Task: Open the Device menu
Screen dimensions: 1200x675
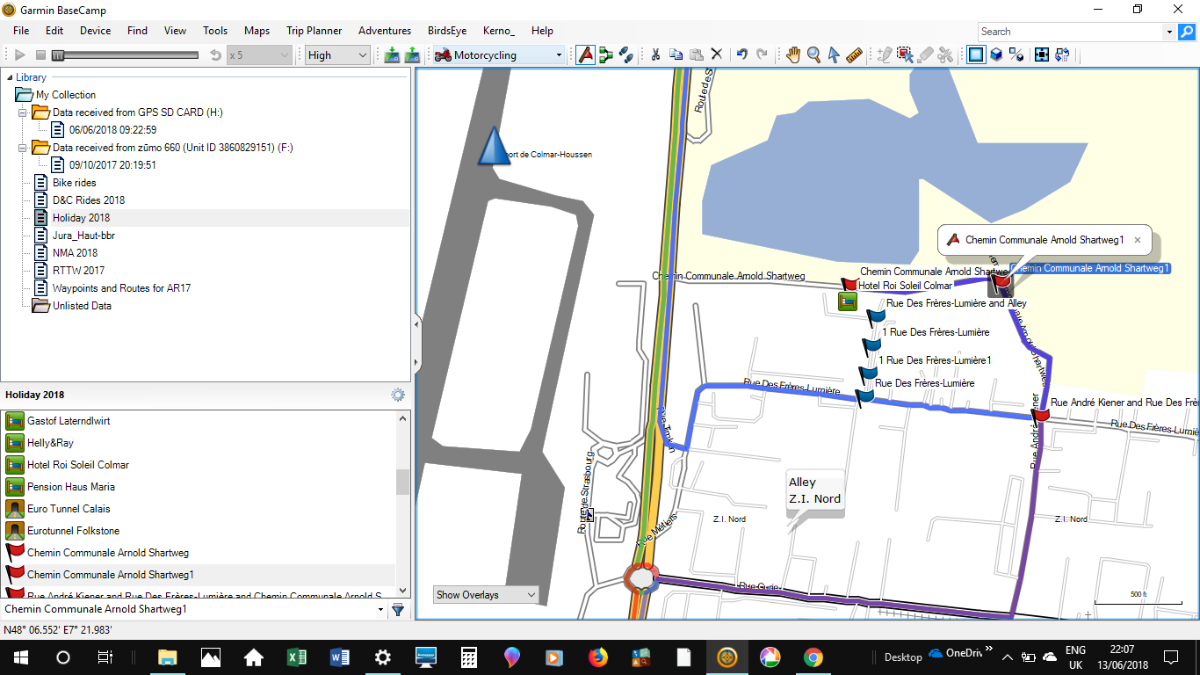Action: pyautogui.click(x=96, y=31)
